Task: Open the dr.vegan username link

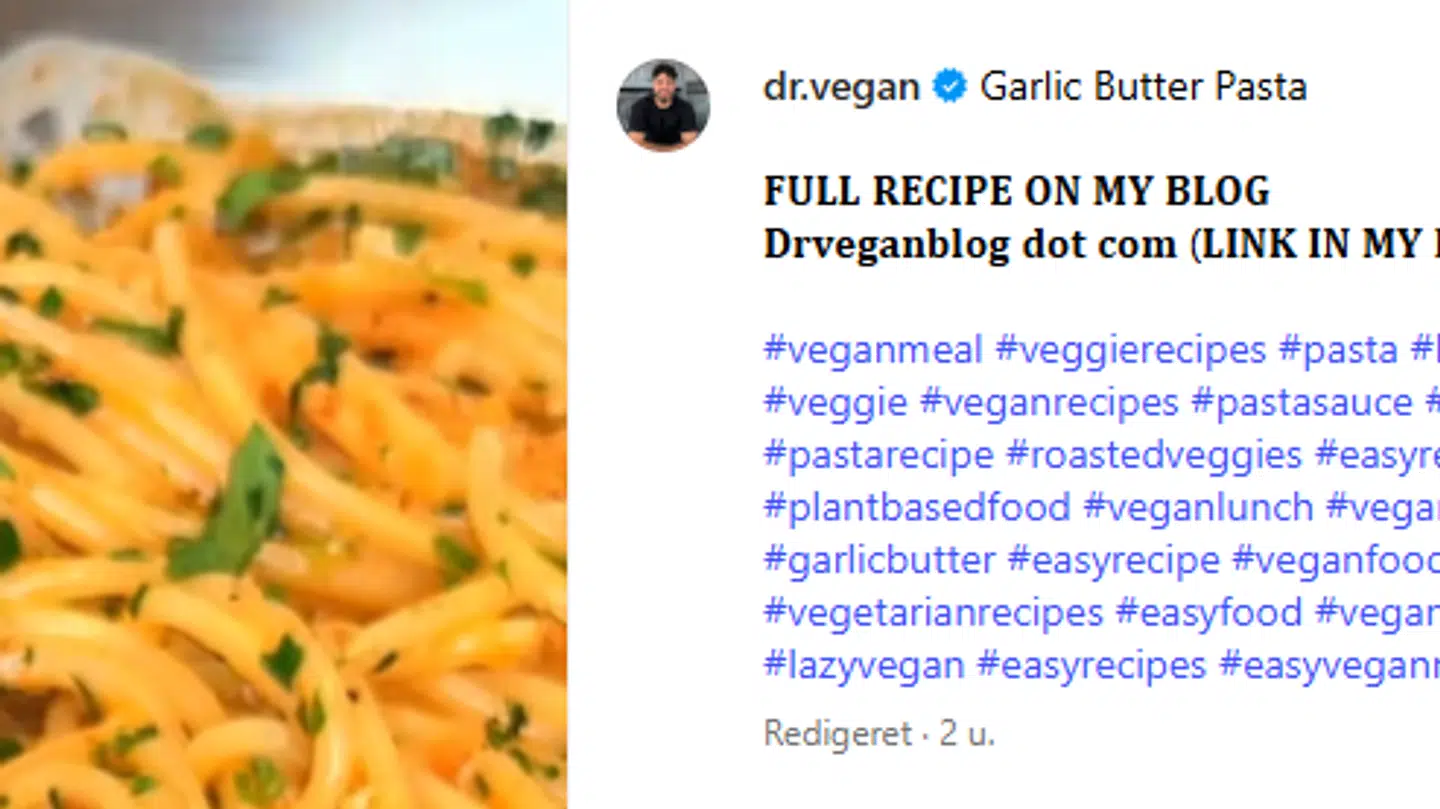Action: click(841, 87)
